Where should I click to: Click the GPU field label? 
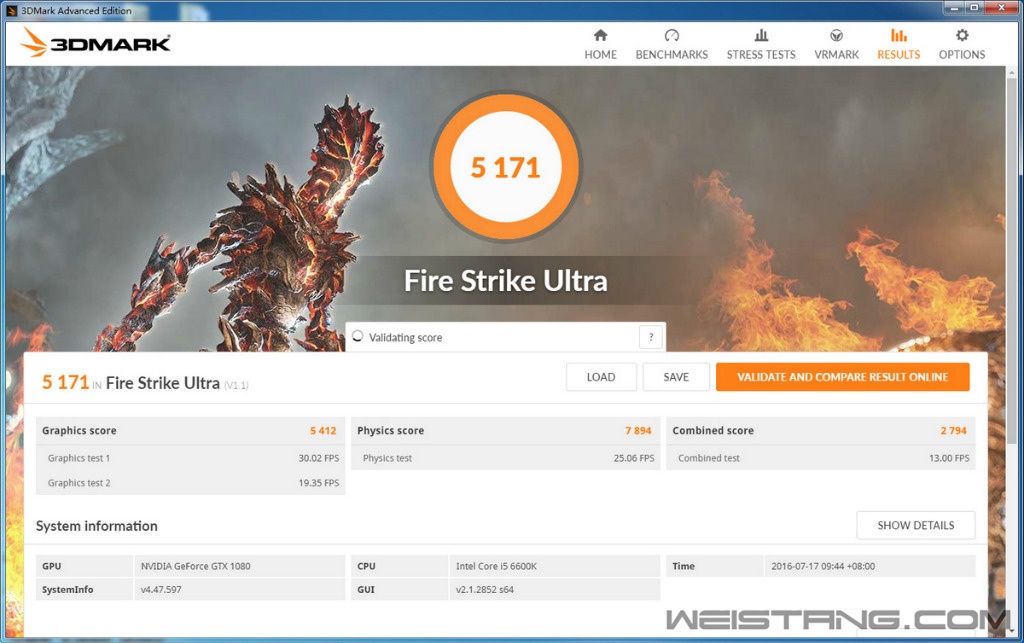click(x=52, y=567)
